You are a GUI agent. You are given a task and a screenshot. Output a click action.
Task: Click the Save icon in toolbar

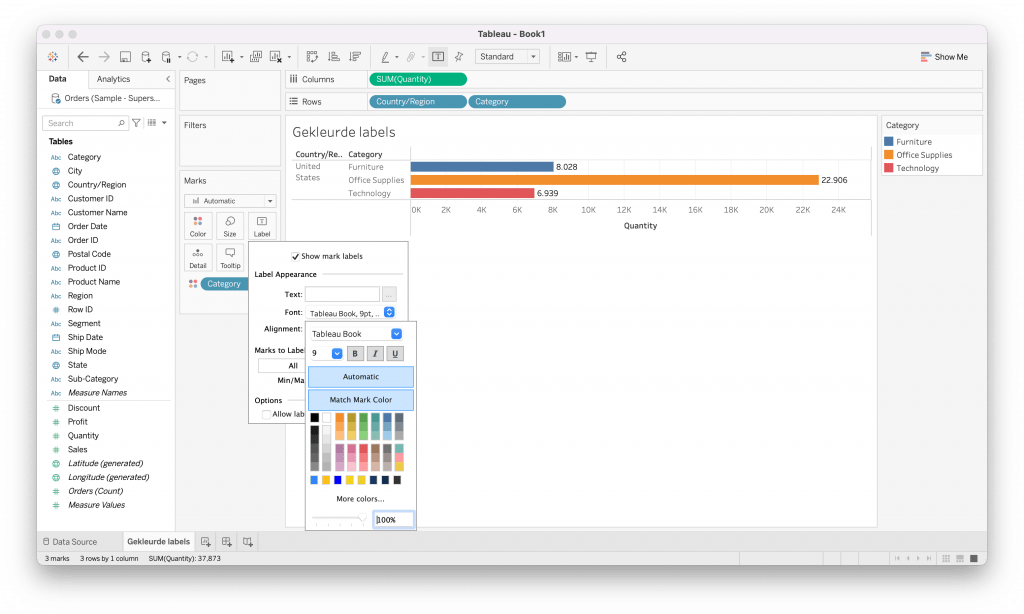(125, 57)
